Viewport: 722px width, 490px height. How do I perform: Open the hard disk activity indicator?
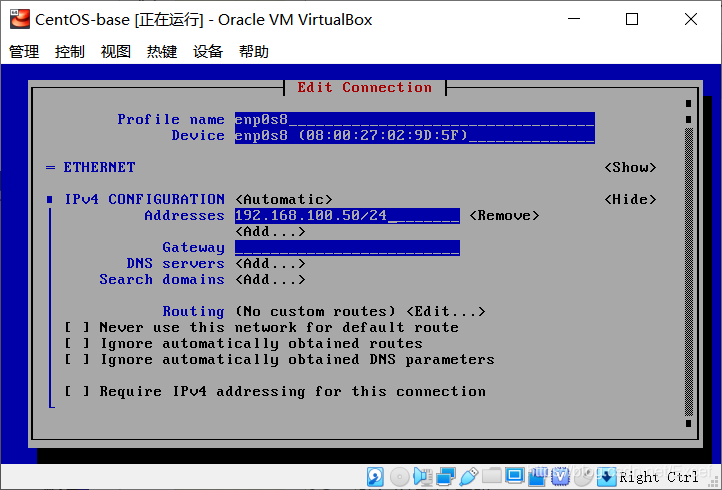coord(375,477)
